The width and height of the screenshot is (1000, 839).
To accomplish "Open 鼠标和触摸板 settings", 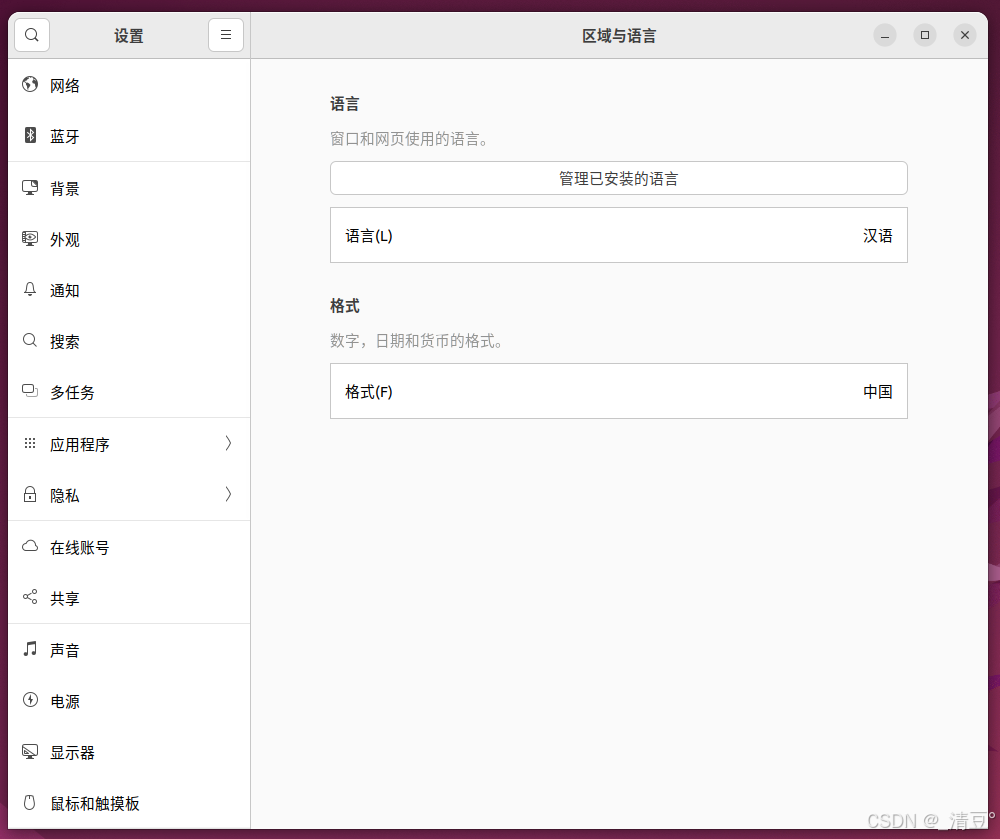I will coord(129,803).
